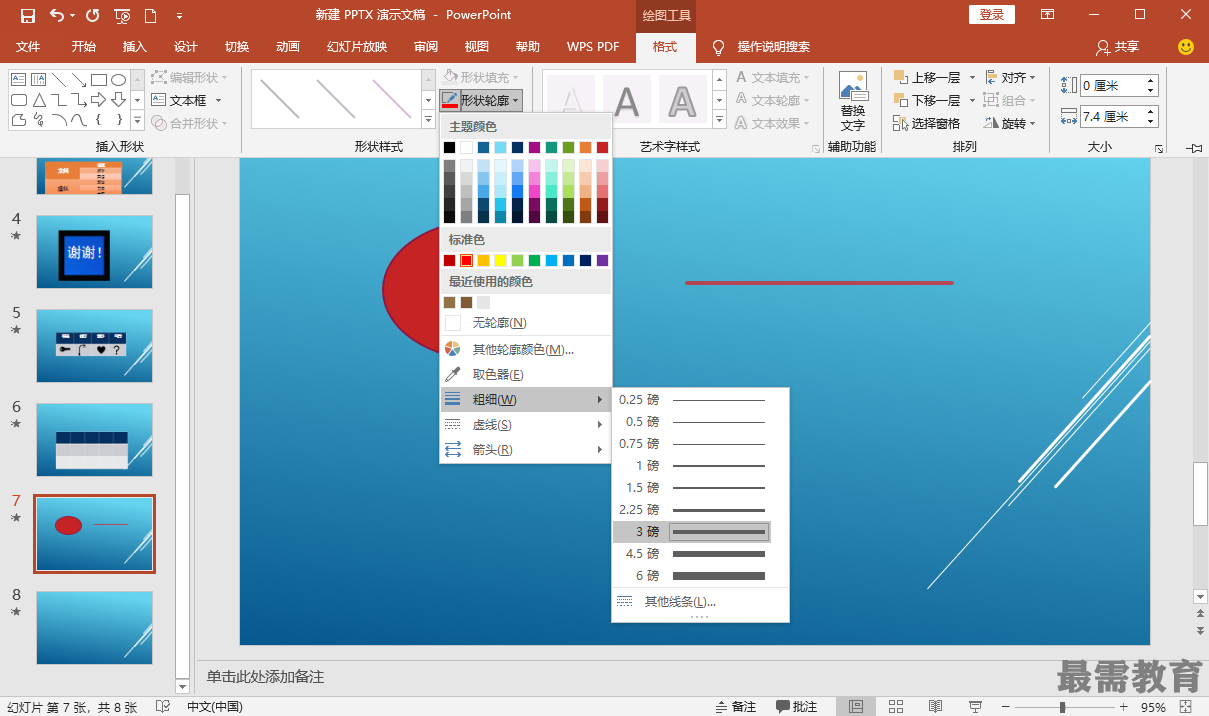Click the 共享 share button
1209x716 pixels.
[1117, 47]
